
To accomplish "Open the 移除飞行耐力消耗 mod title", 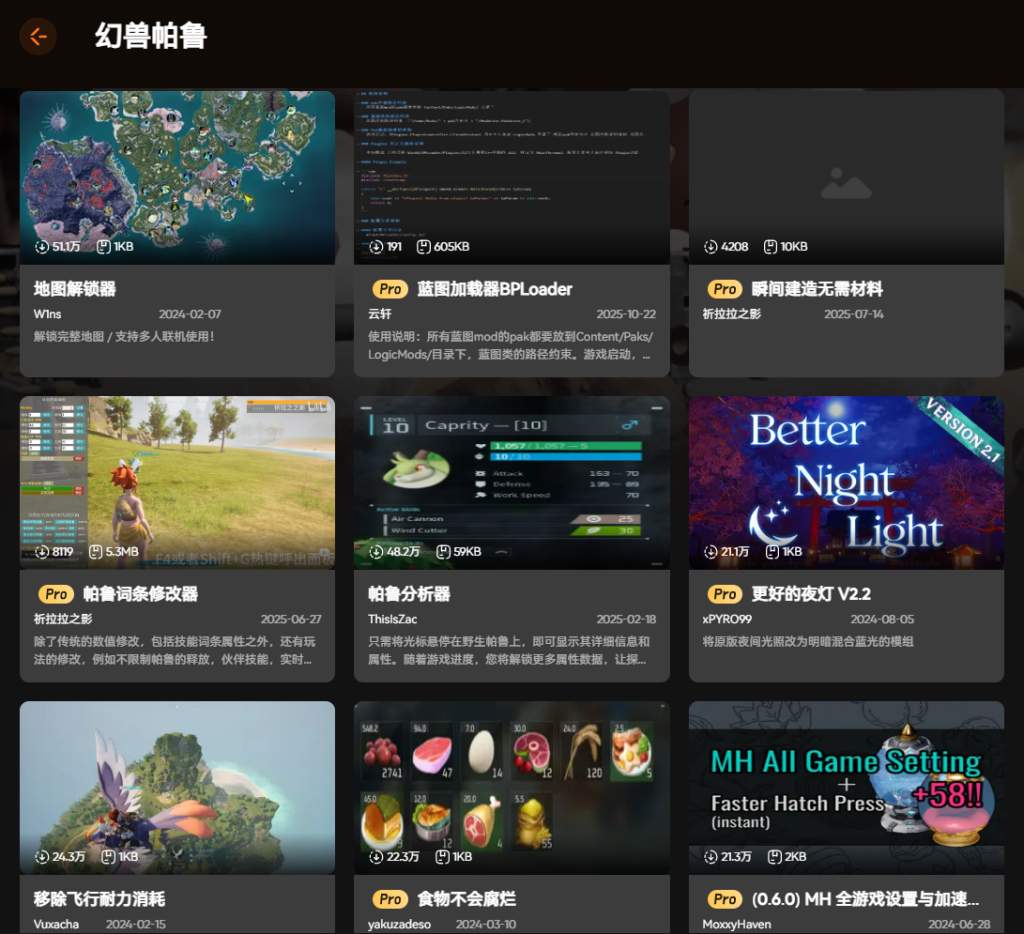I will click(x=99, y=899).
